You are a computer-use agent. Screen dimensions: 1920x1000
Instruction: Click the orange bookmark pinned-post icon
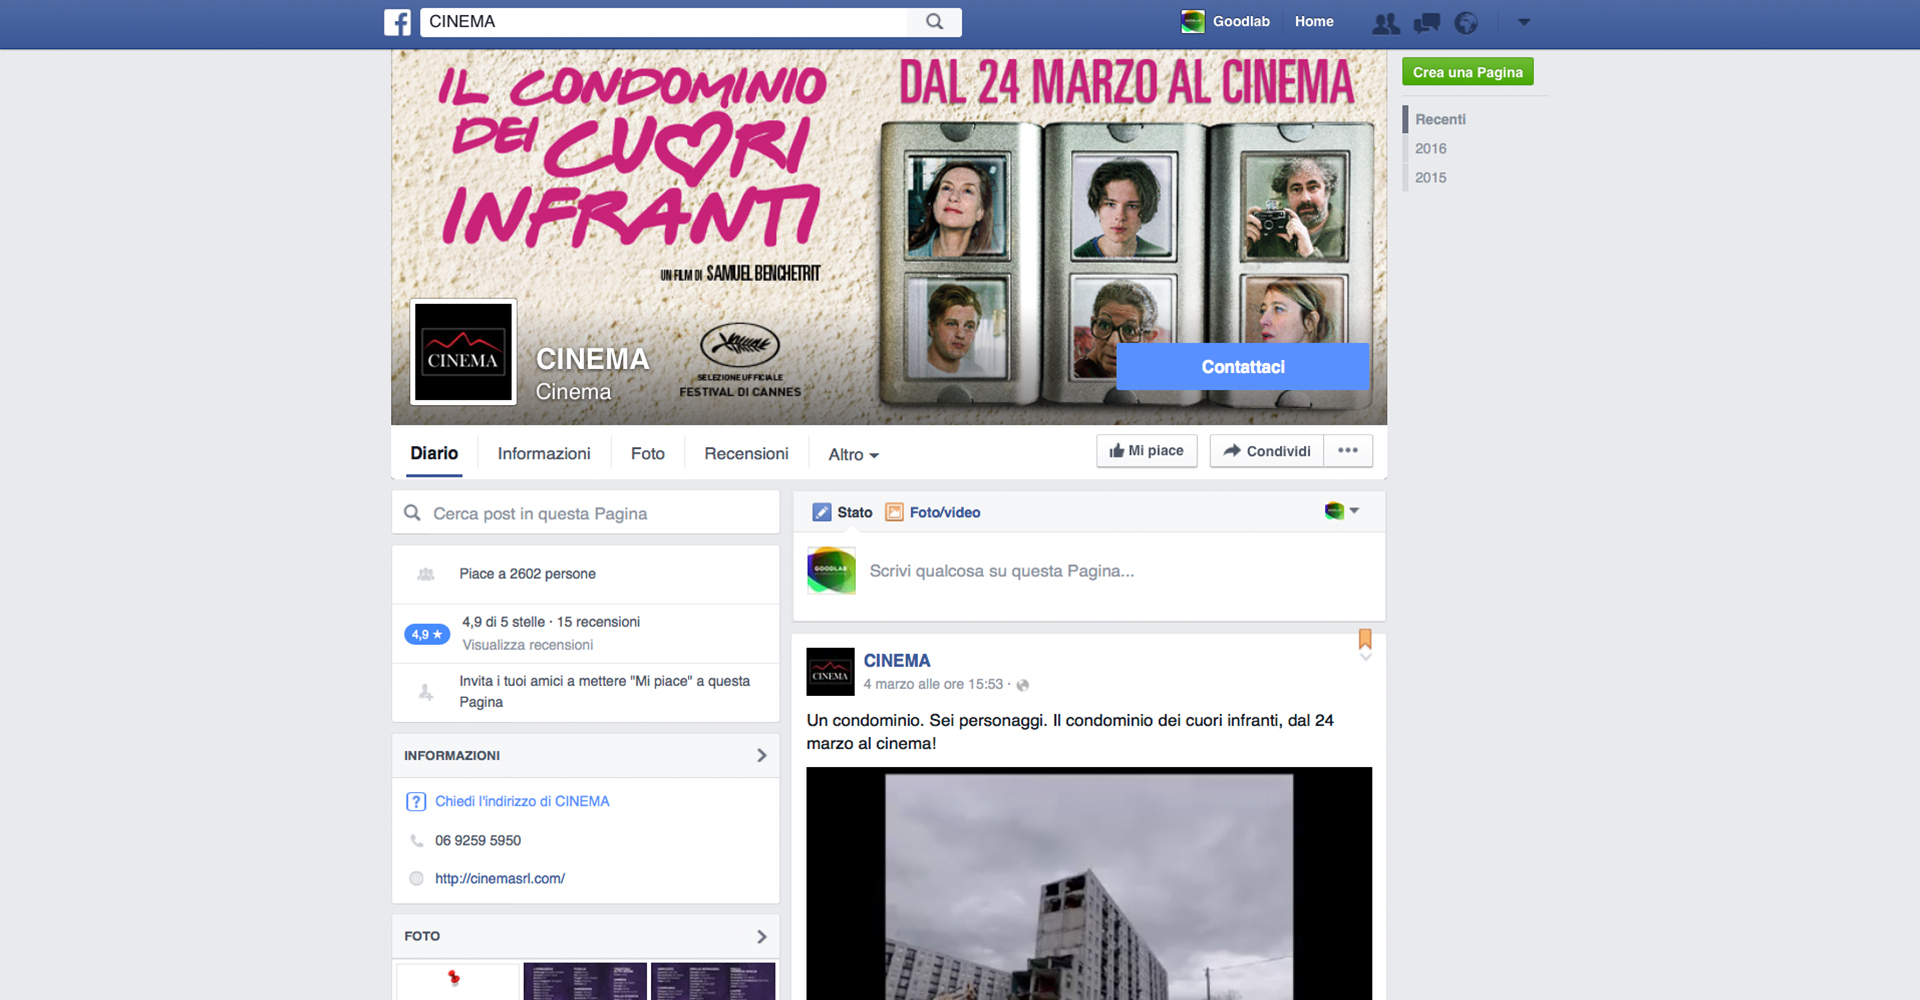(x=1365, y=638)
